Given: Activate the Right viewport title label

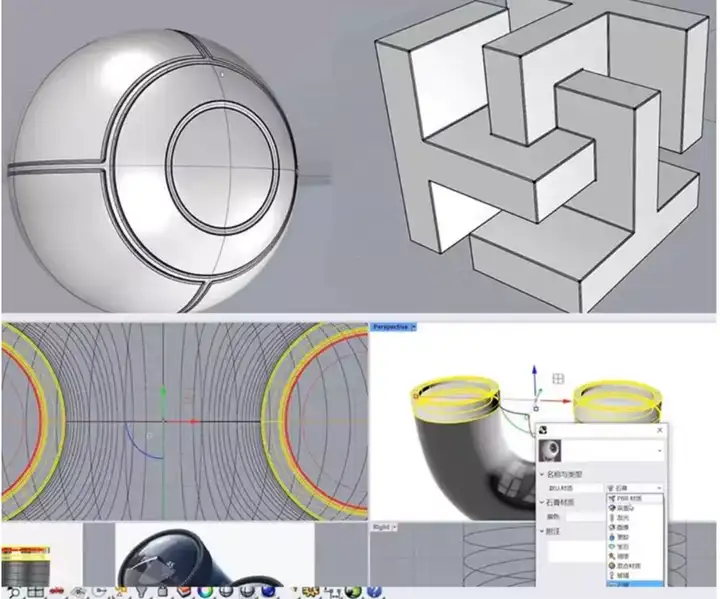Looking at the screenshot, I should 381,527.
